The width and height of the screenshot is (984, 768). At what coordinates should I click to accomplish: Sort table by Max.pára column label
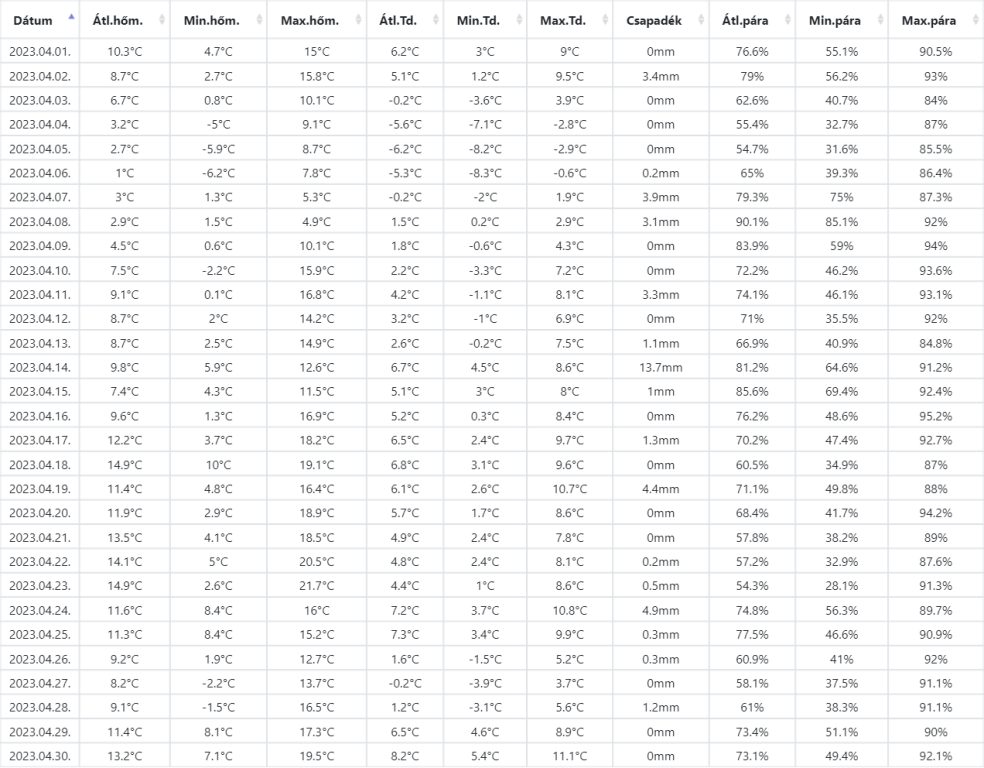click(x=928, y=20)
